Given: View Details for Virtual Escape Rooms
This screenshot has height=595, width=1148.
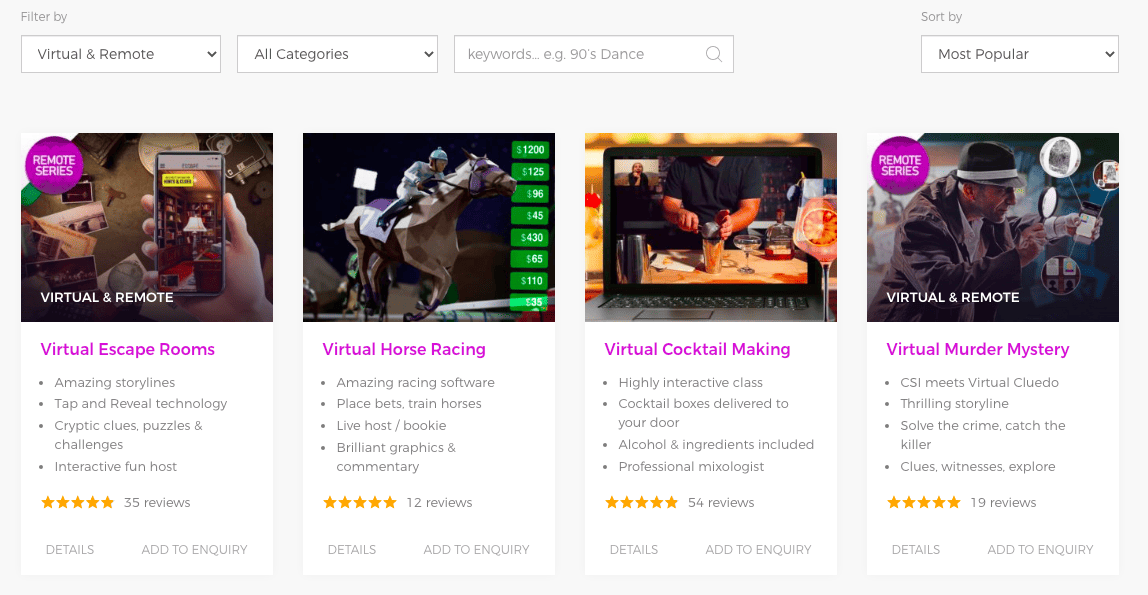Looking at the screenshot, I should point(70,550).
